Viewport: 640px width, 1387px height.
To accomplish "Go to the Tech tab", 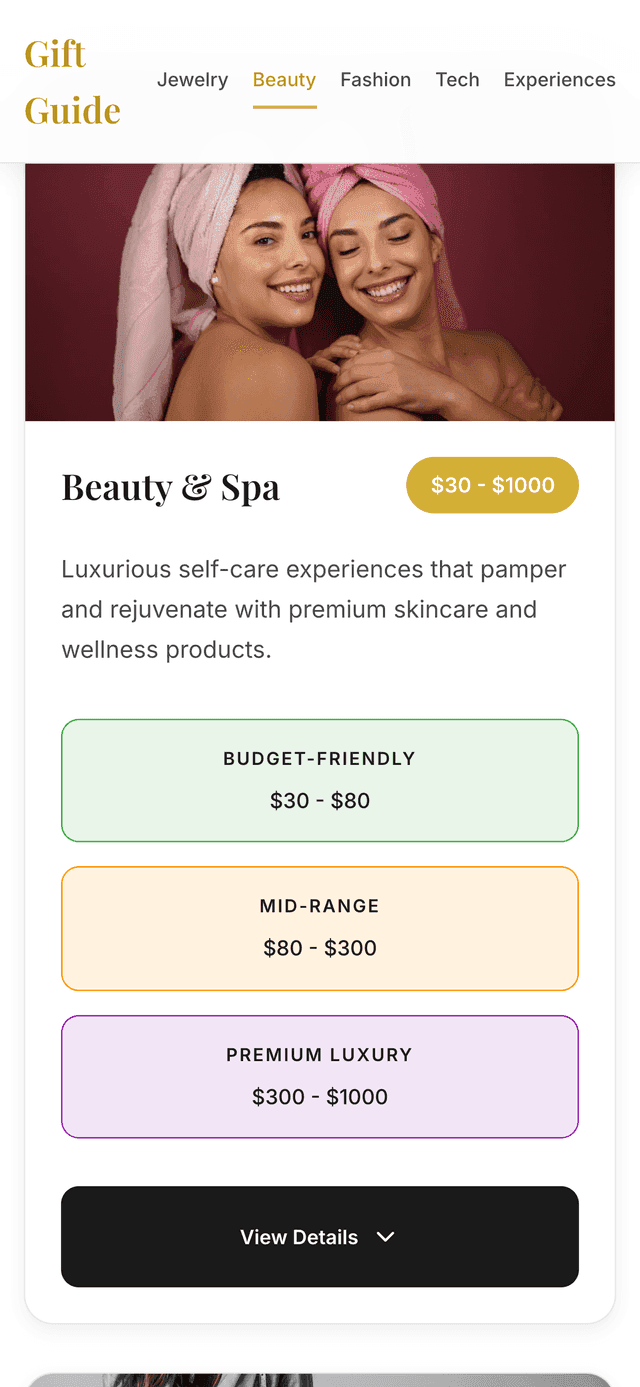I will click(x=457, y=80).
